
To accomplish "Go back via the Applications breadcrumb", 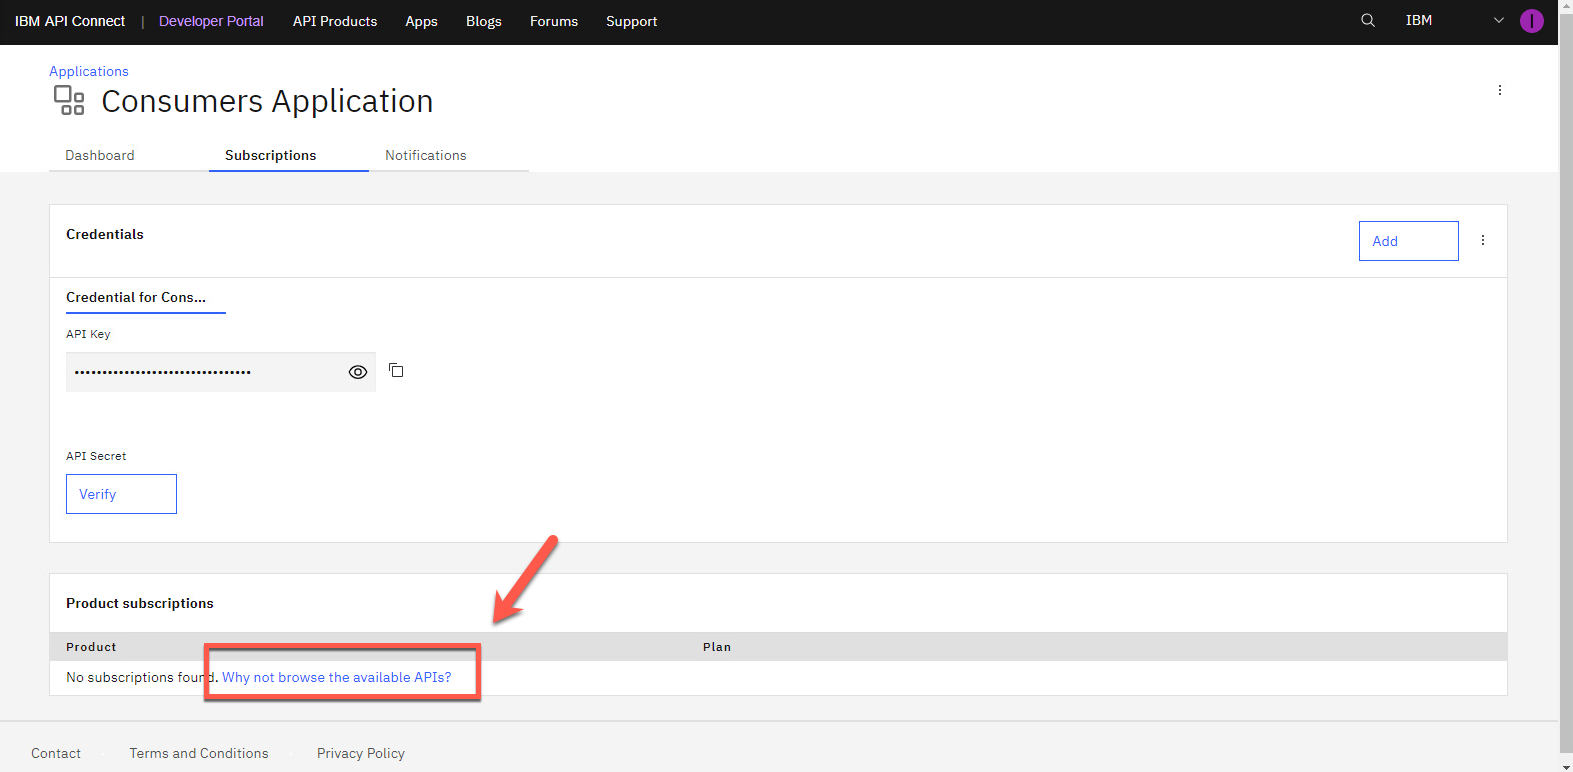I will click(89, 71).
